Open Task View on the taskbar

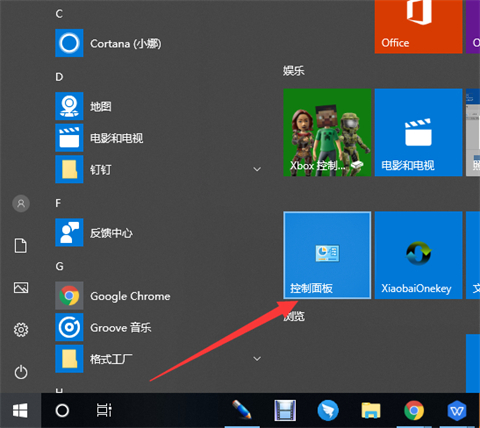(x=104, y=410)
